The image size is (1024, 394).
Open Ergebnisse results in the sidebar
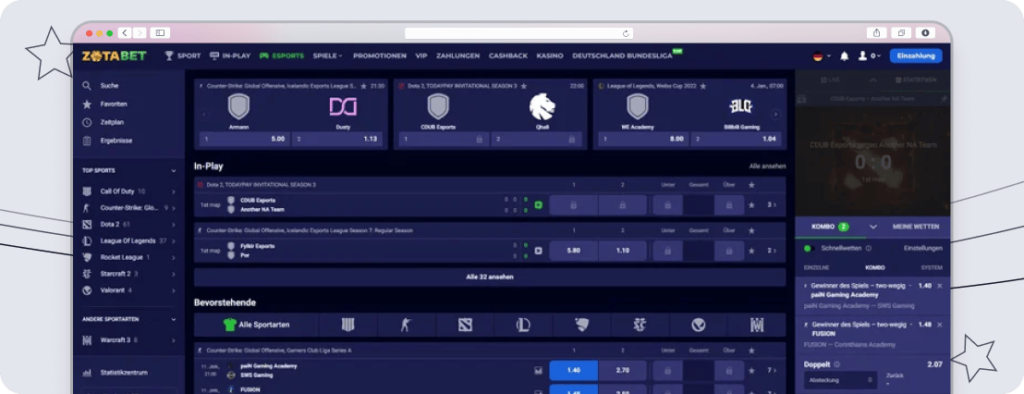pos(116,140)
